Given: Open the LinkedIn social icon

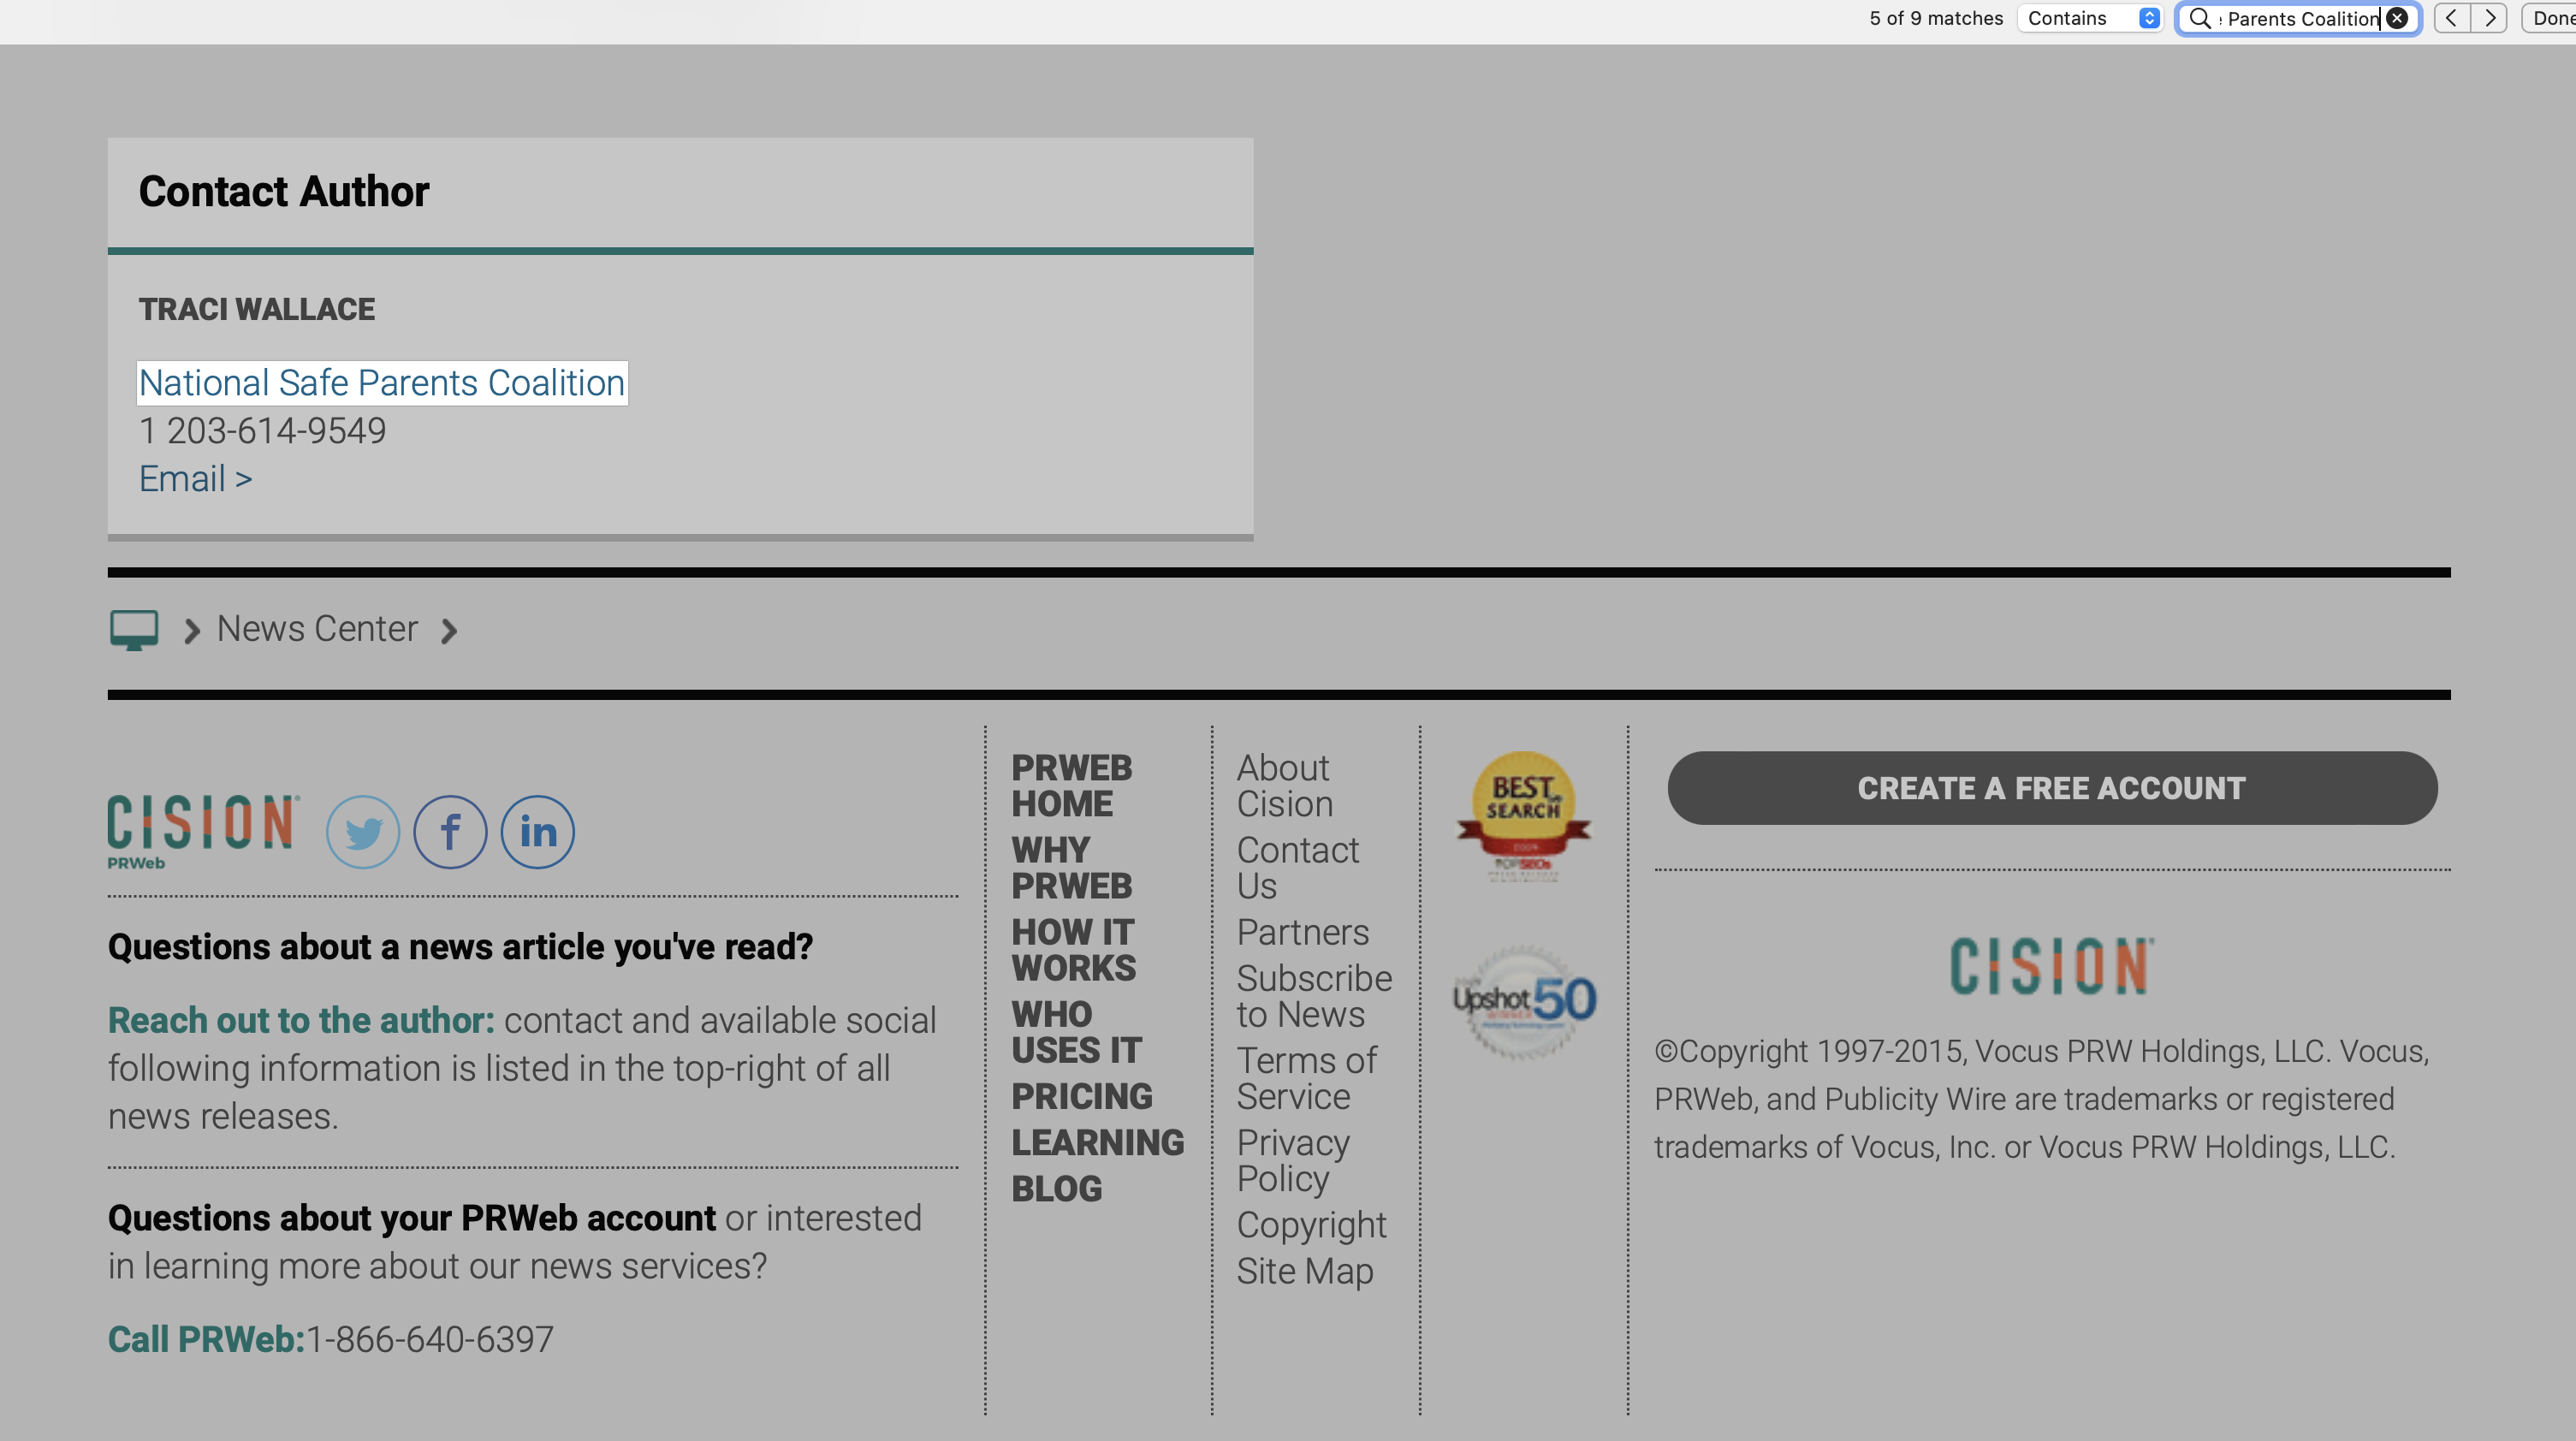Looking at the screenshot, I should coord(538,832).
